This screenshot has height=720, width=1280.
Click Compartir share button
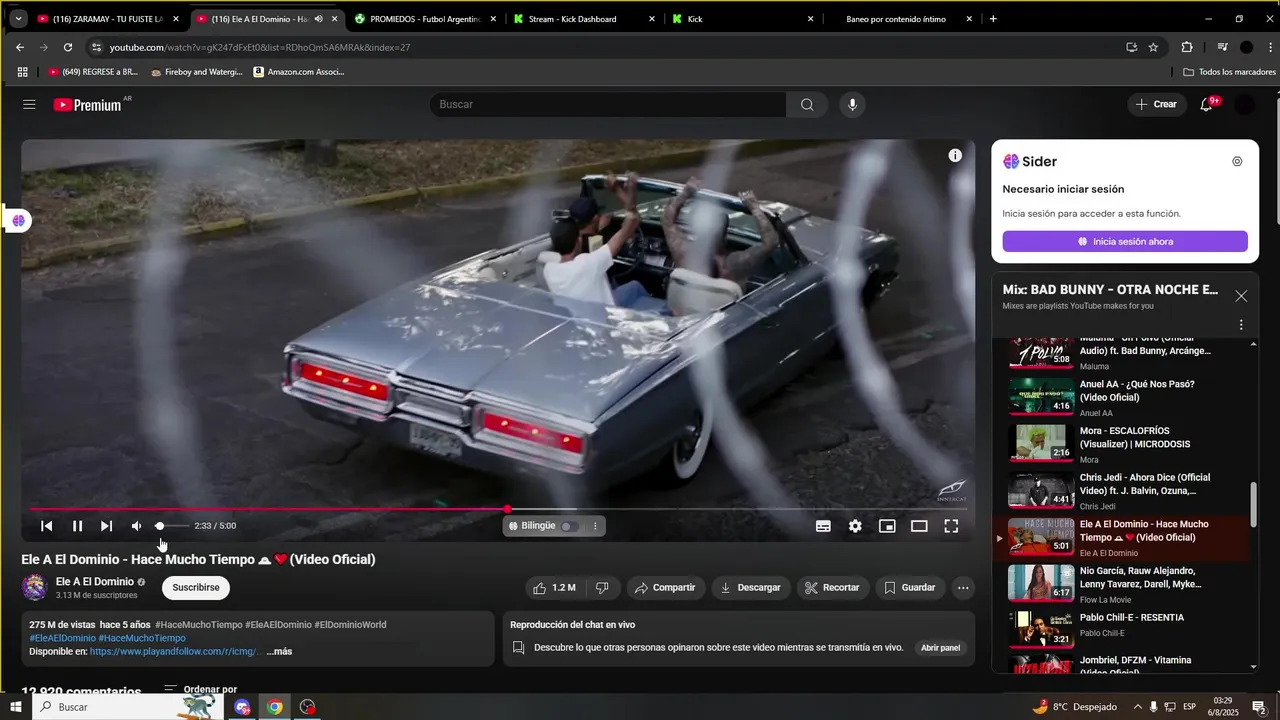coord(664,588)
